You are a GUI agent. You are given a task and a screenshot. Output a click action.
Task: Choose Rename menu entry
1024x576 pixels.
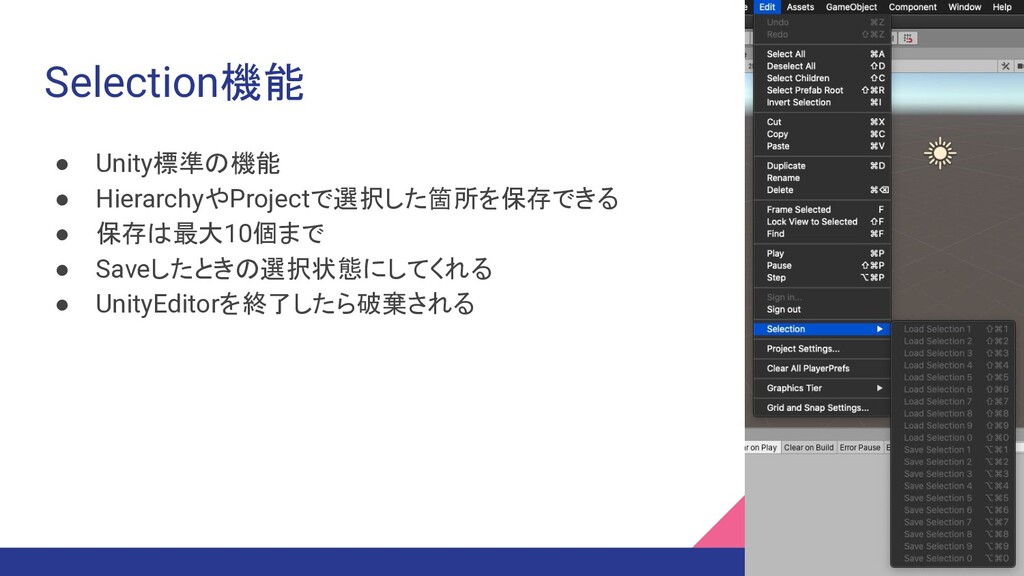[x=823, y=178]
